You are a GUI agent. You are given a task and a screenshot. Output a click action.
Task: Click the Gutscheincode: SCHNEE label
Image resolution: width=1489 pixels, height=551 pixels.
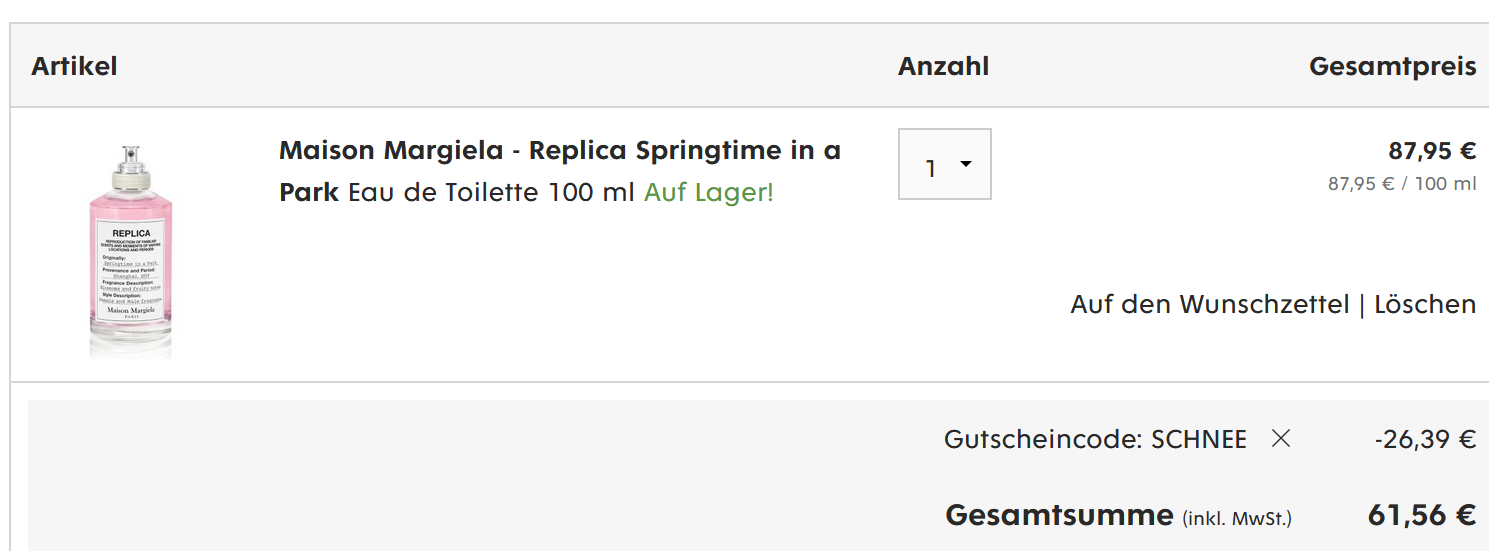(1094, 439)
